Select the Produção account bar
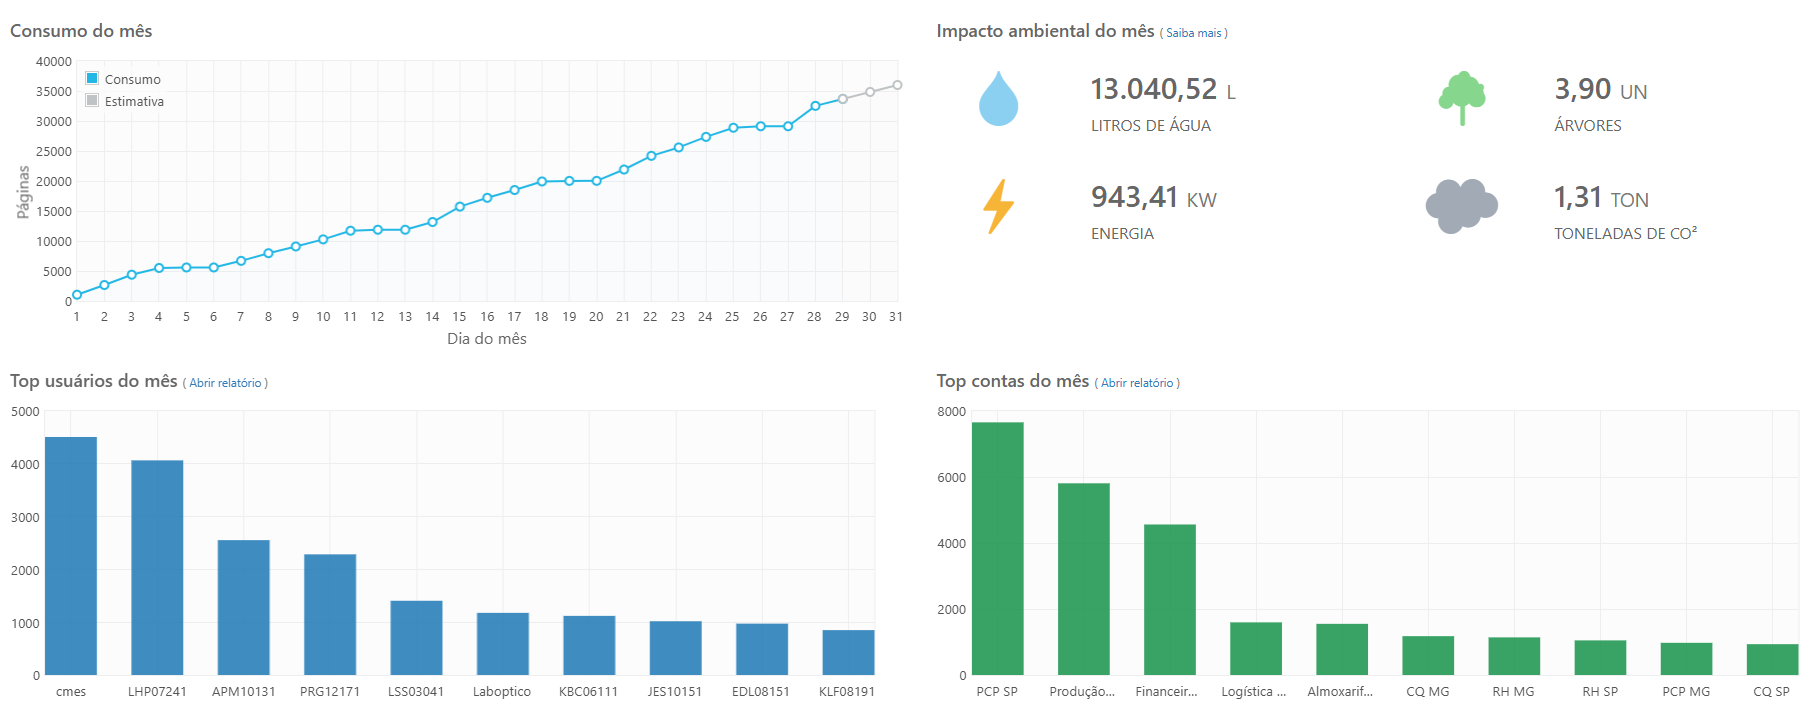The image size is (1819, 714). pyautogui.click(x=1083, y=579)
